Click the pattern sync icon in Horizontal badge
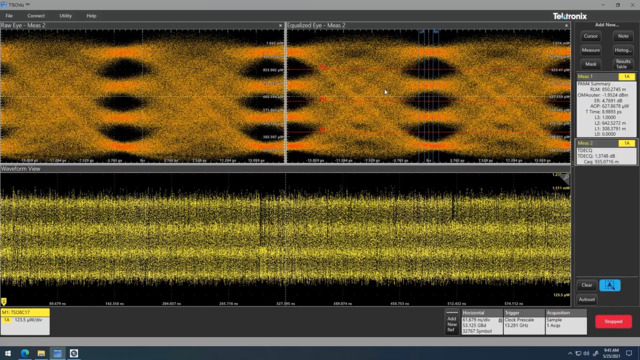This screenshot has width=640, height=360. tap(500, 320)
